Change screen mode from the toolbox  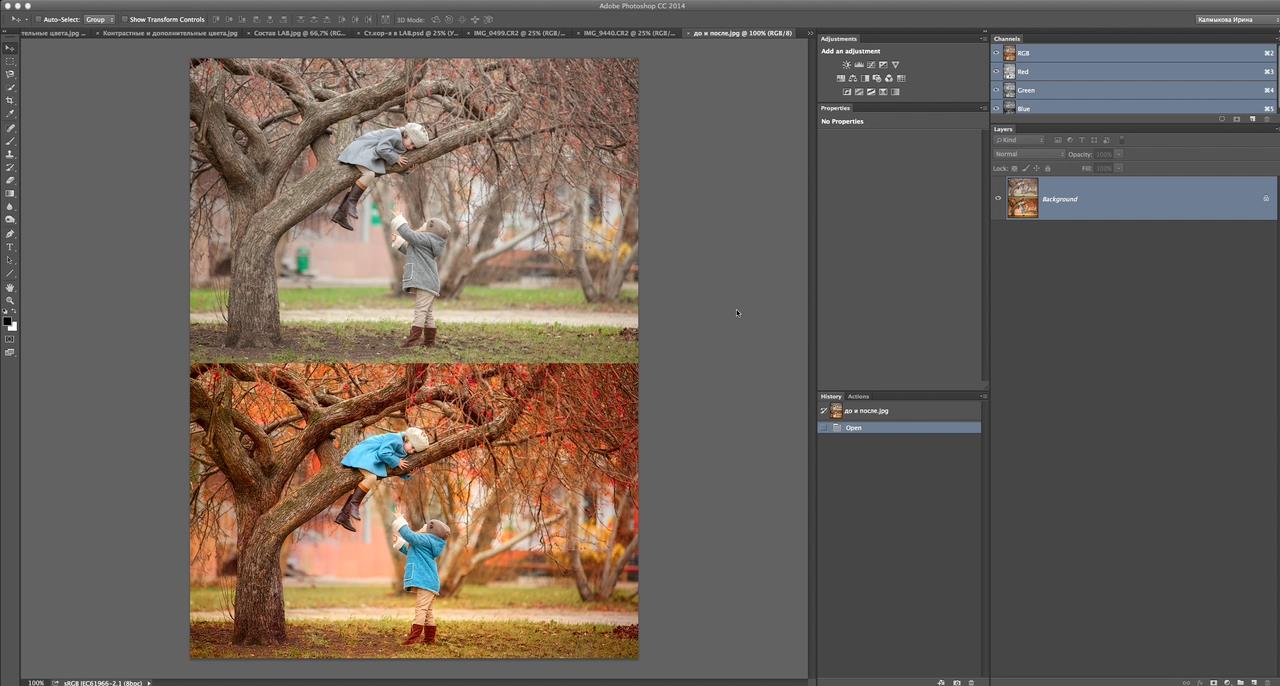10,352
